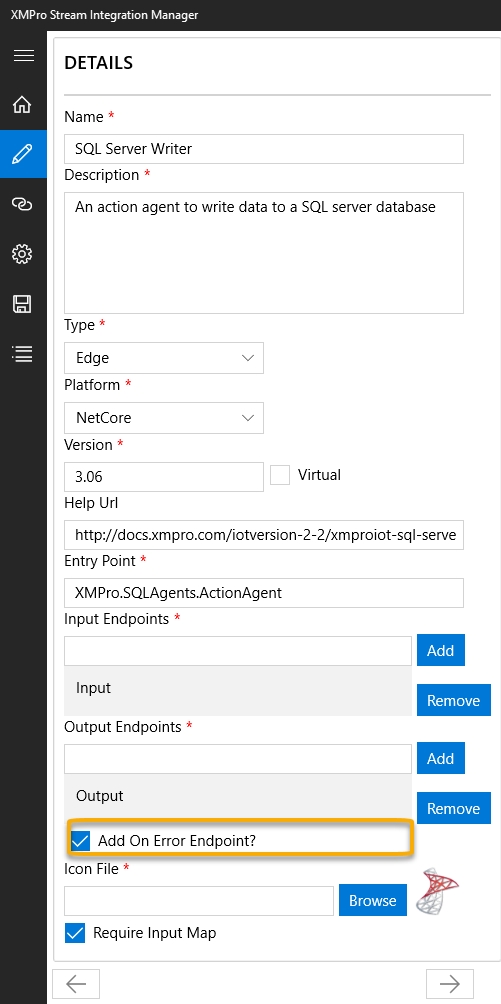Open the hamburger menu in the sidebar
The image size is (501, 1004).
tap(23, 55)
